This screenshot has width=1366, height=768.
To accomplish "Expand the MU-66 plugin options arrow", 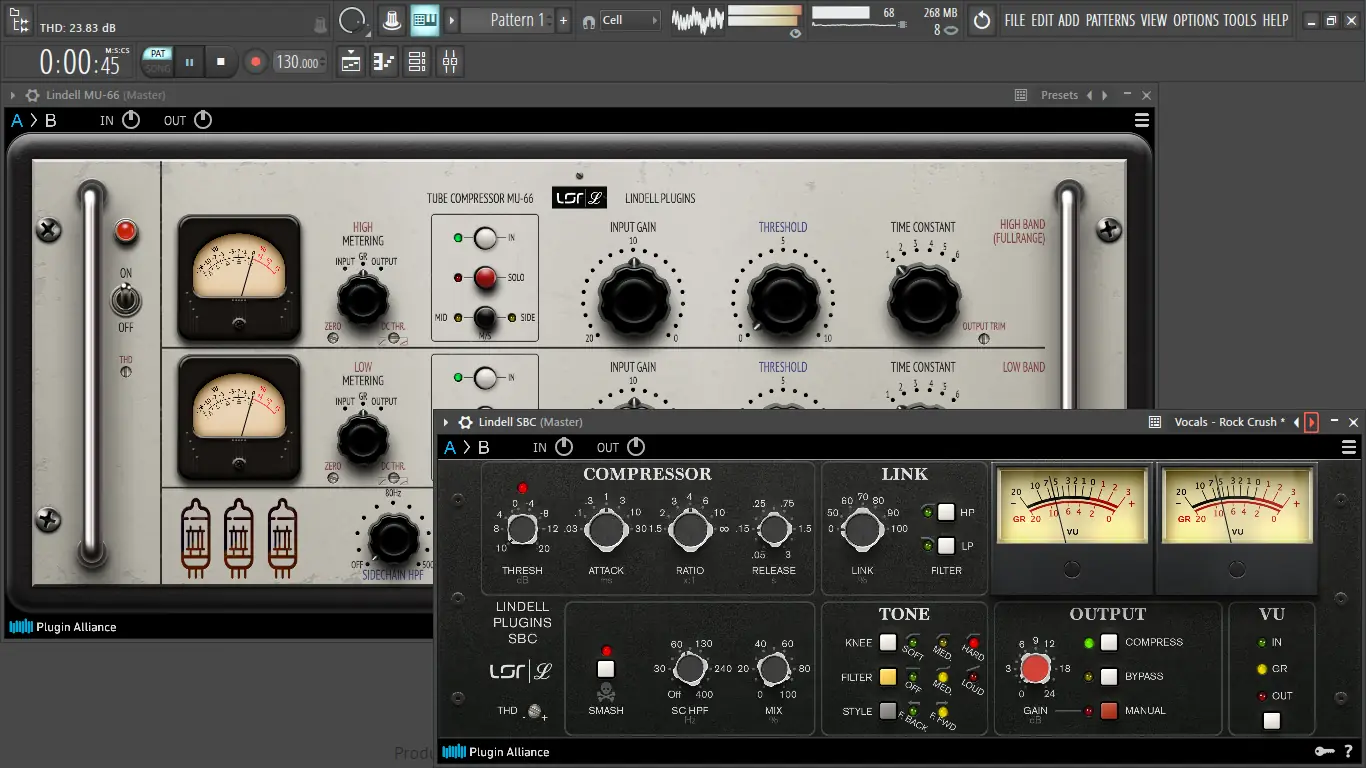I will (x=13, y=95).
